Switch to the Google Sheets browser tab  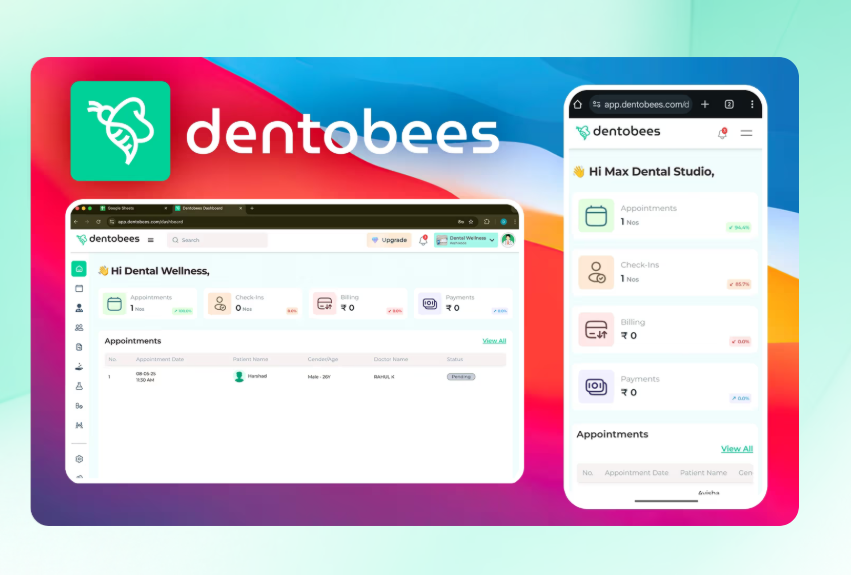[134, 208]
